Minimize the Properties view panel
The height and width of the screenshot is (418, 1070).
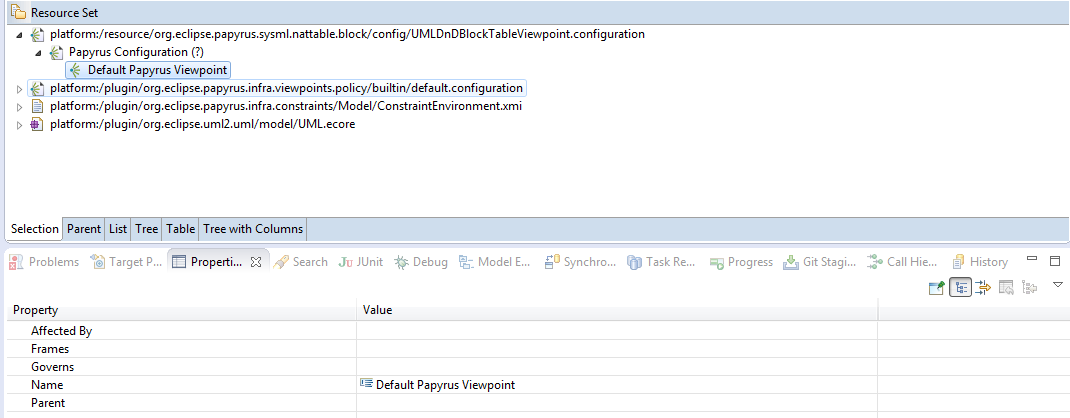click(x=1032, y=260)
